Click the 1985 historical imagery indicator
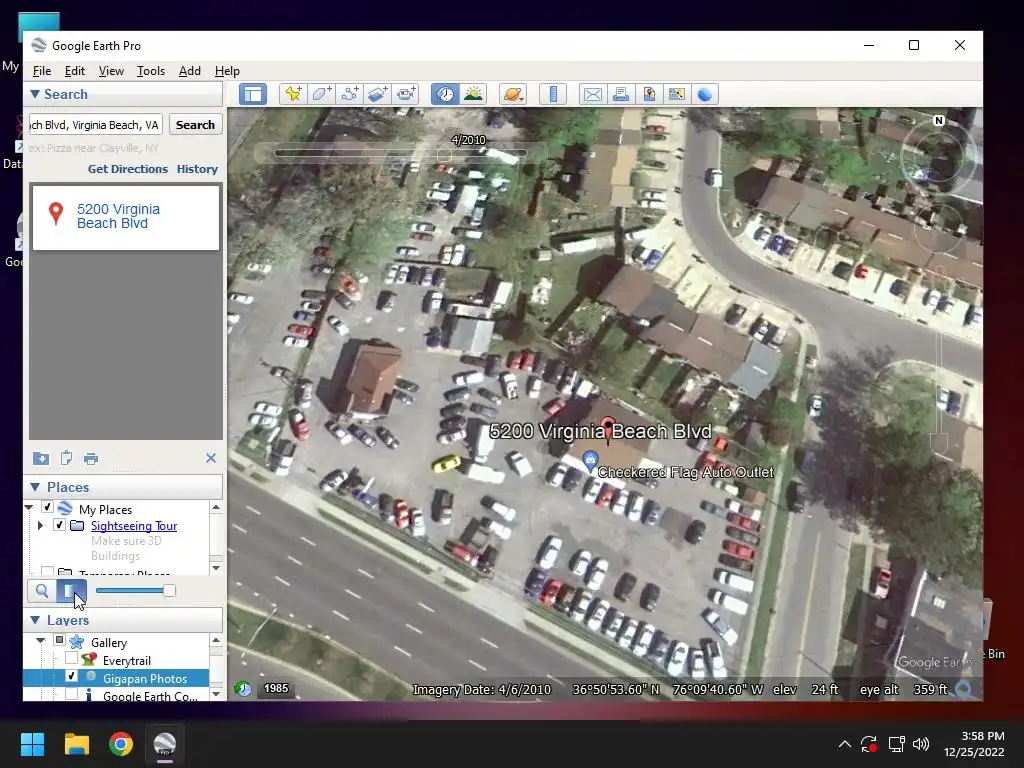 click(276, 688)
